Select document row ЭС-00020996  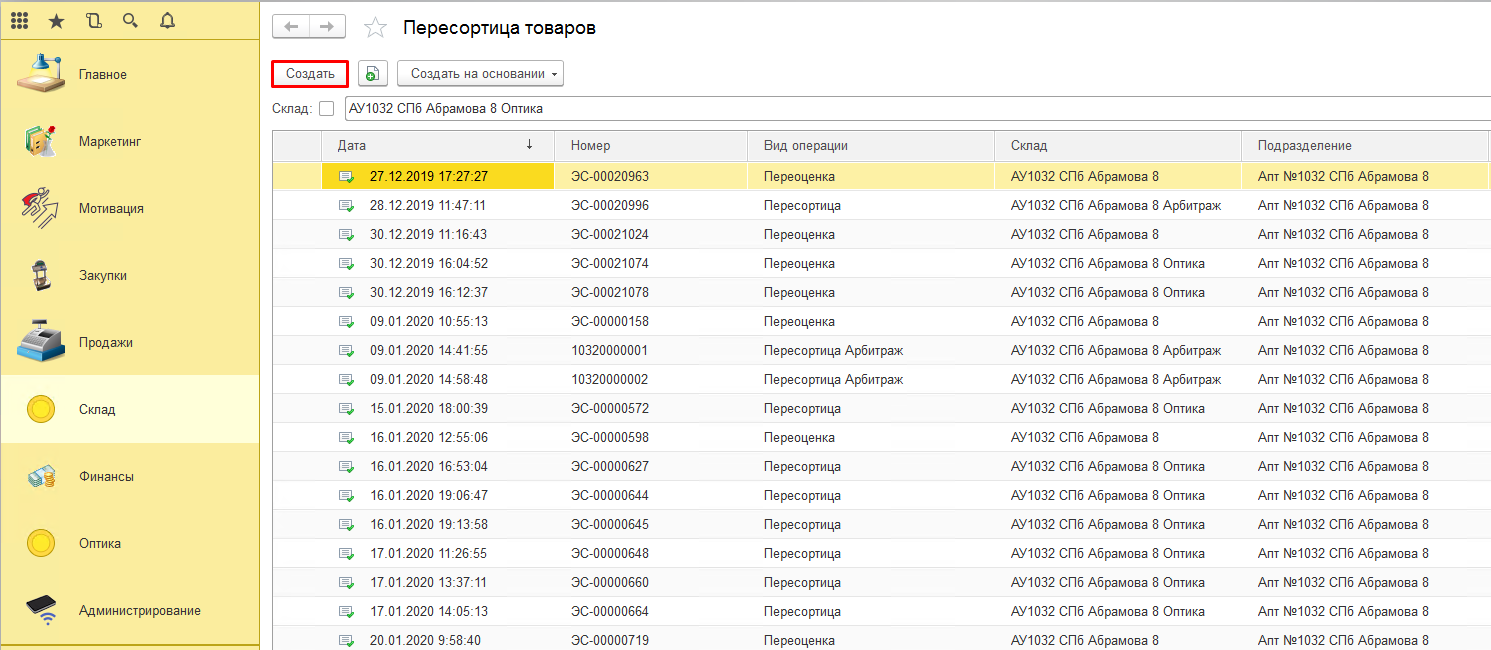point(609,206)
